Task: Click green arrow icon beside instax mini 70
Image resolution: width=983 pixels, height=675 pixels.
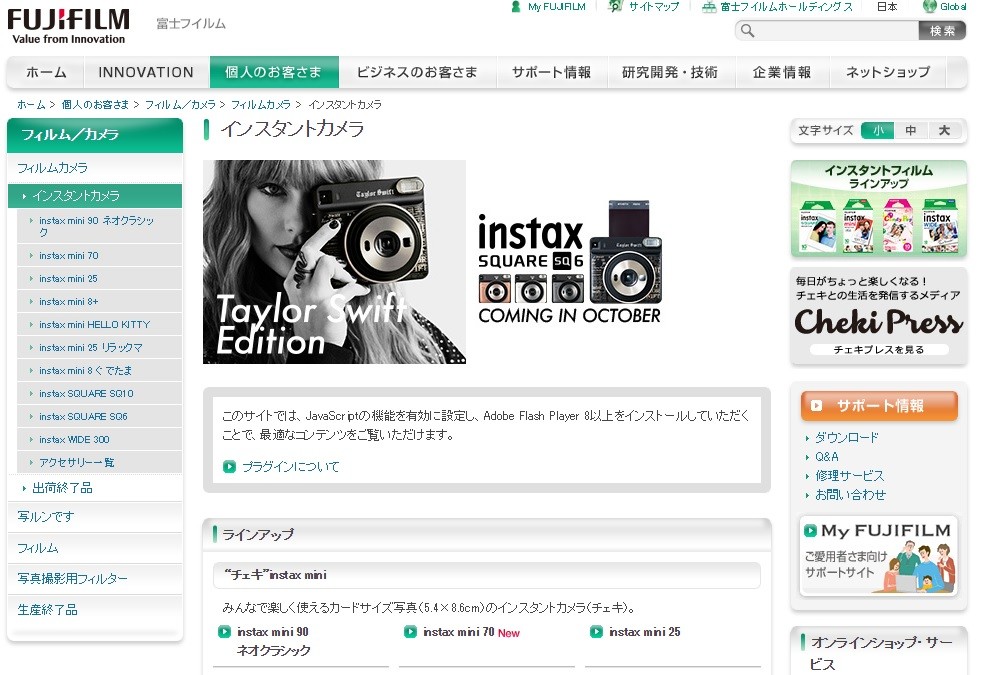Action: tap(410, 632)
